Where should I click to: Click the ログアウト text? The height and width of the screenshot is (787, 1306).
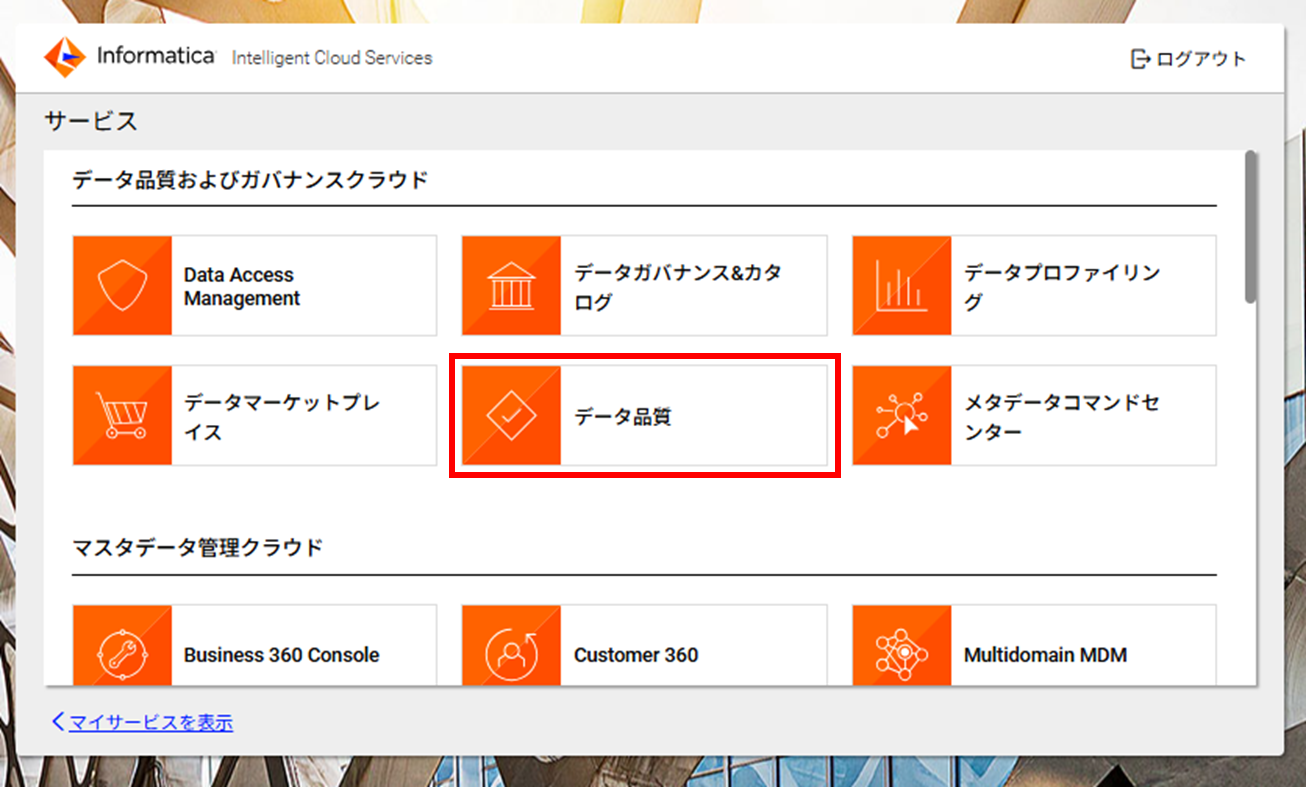coord(1201,59)
